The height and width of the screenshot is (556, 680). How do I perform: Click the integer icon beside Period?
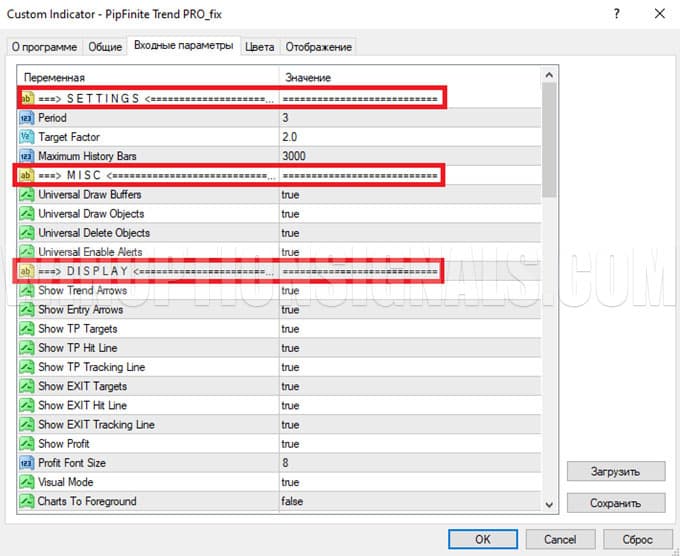(x=26, y=118)
